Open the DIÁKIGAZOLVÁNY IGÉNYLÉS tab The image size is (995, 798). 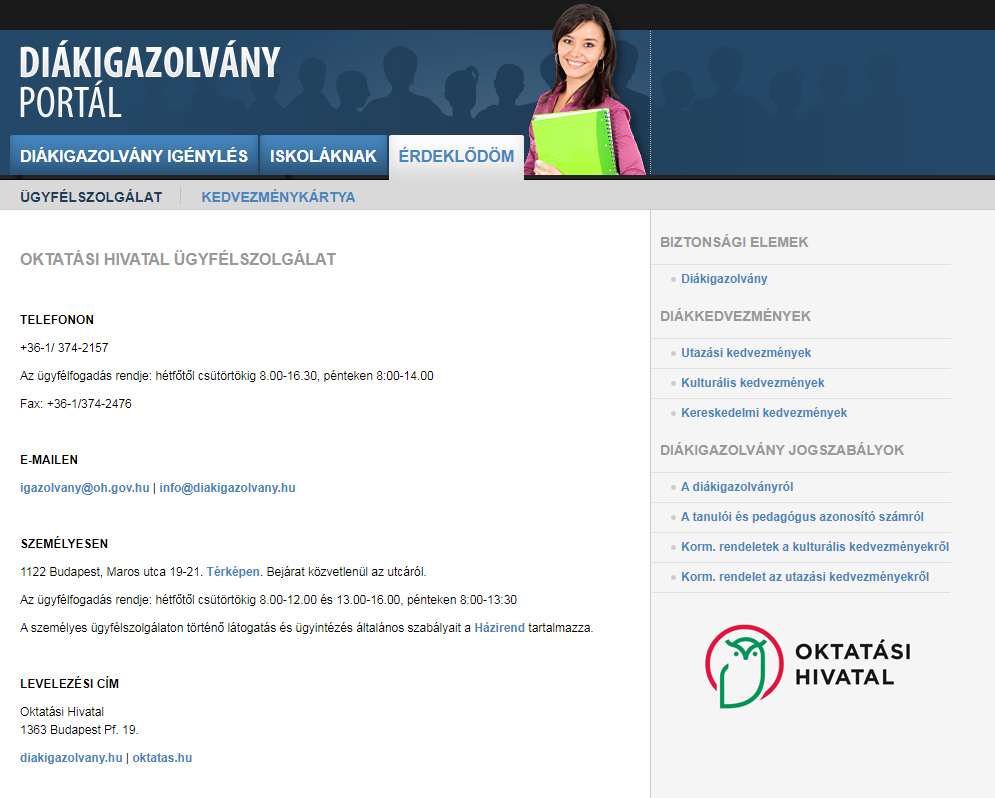click(x=133, y=156)
